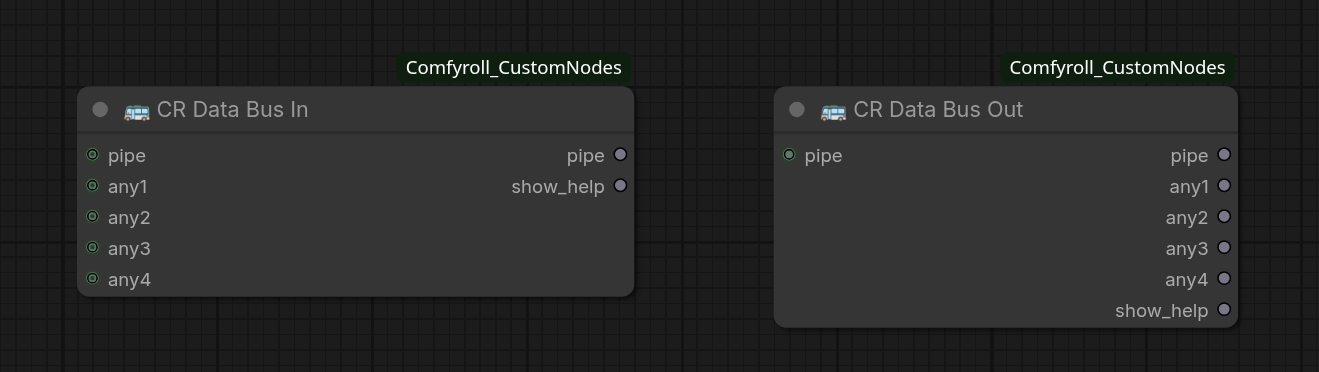
Task: Click the any4 input label on Data Bus In
Action: pos(129,280)
